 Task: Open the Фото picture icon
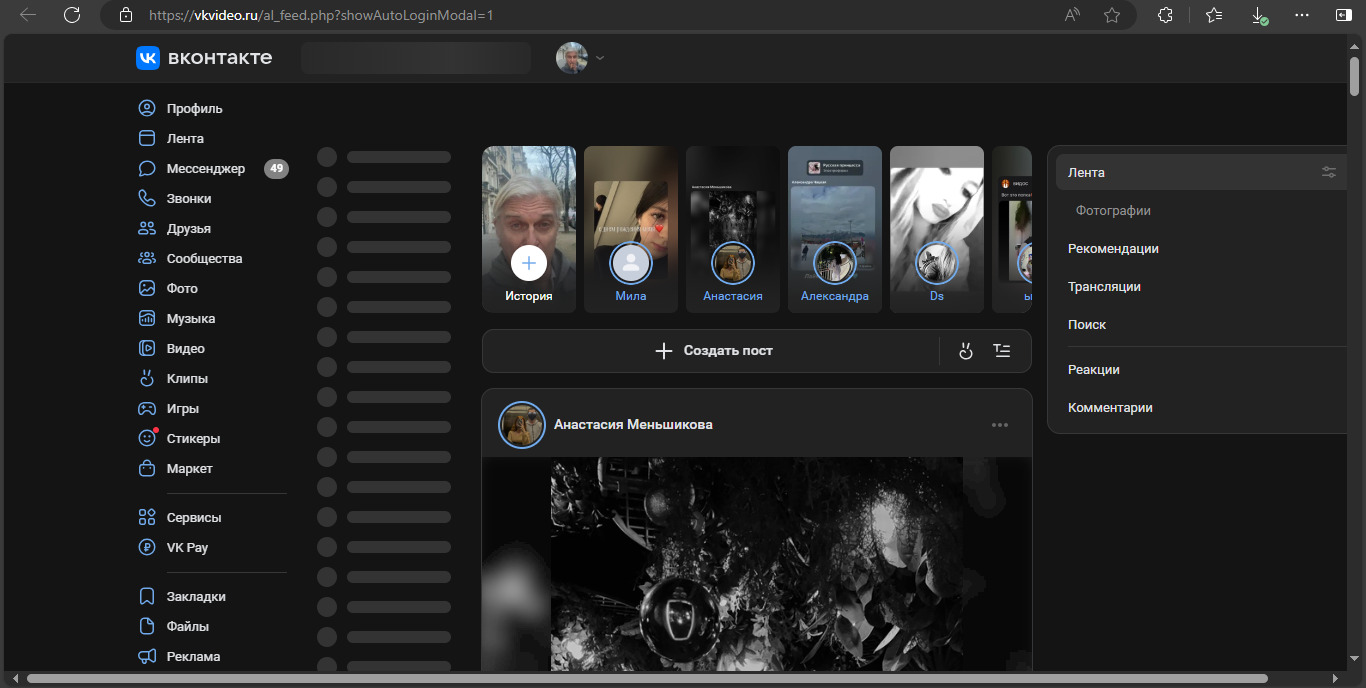click(x=147, y=288)
